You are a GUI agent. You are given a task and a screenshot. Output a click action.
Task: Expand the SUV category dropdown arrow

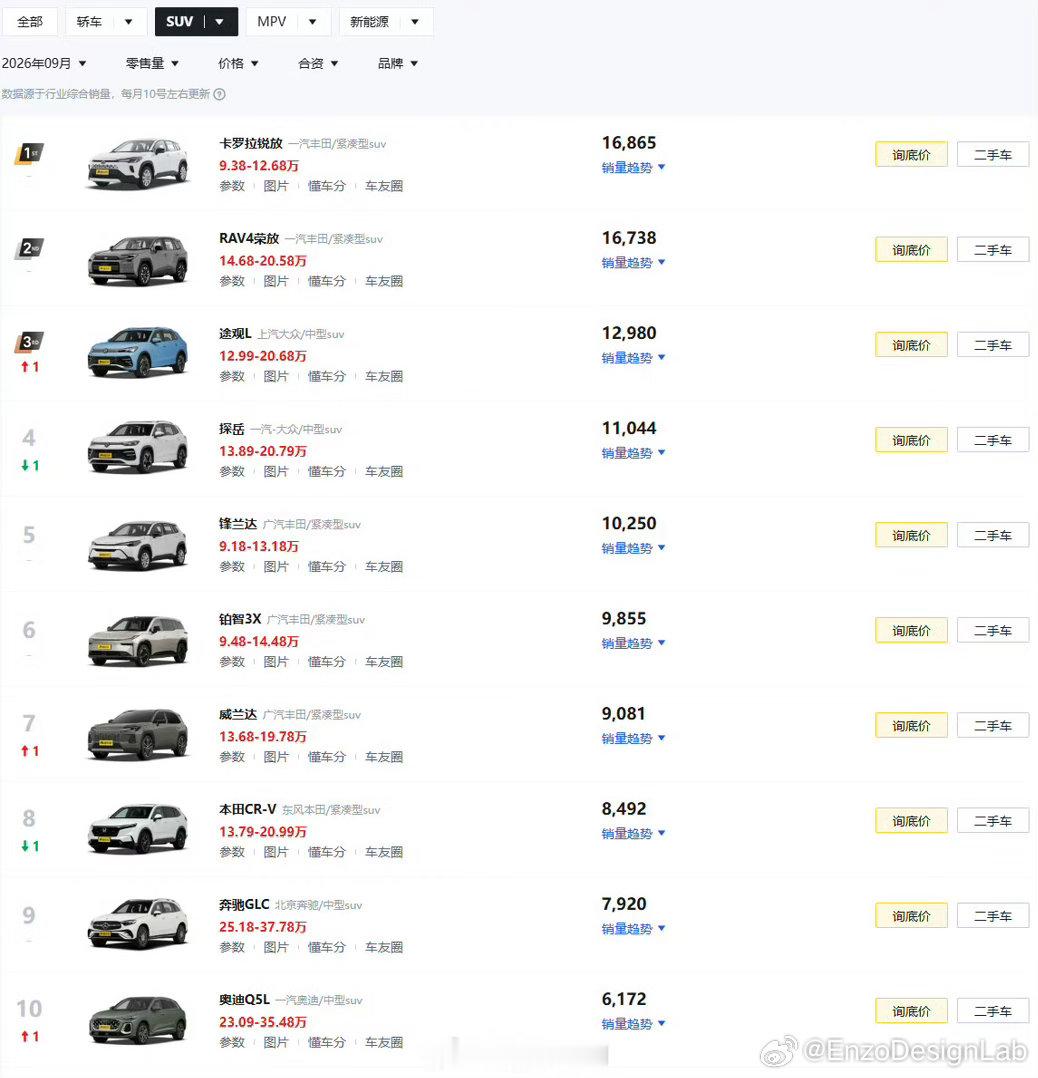[220, 22]
